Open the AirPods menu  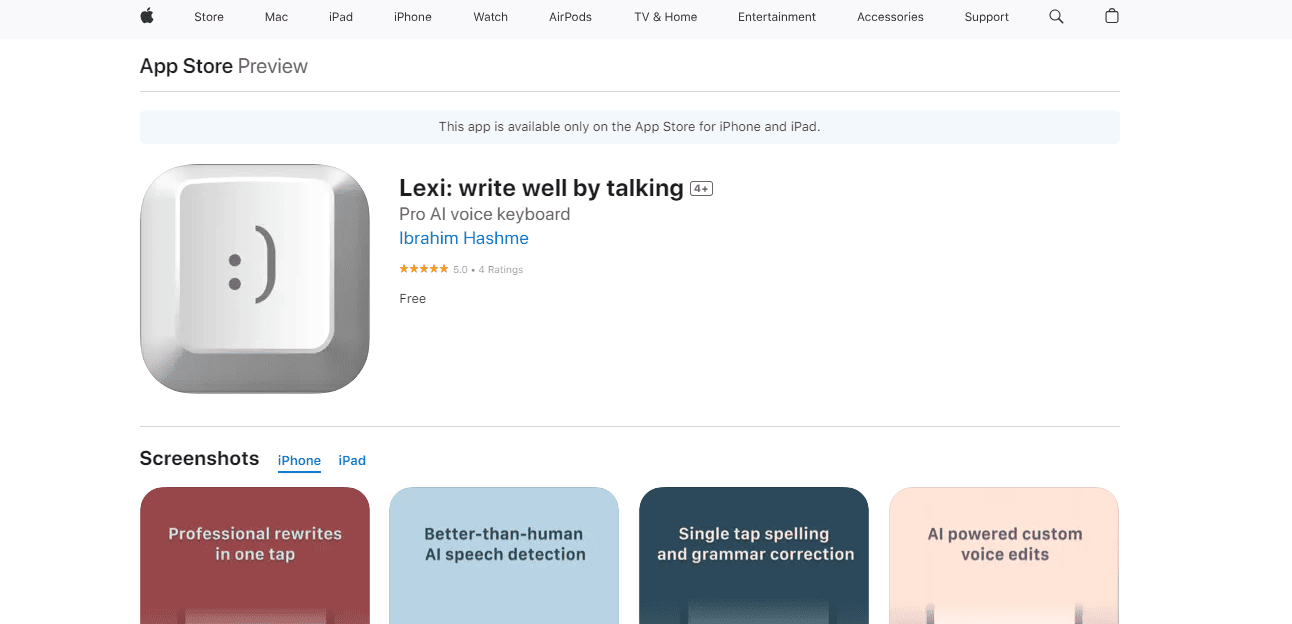pos(571,17)
